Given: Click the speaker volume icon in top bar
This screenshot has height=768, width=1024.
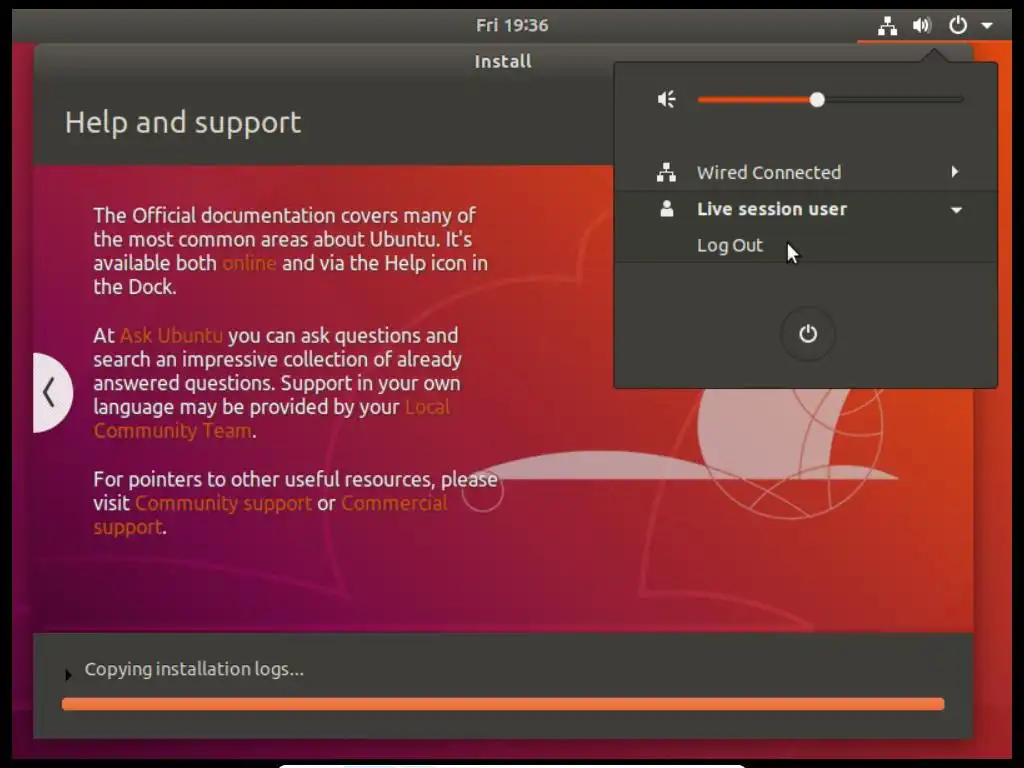Looking at the screenshot, I should click(922, 26).
